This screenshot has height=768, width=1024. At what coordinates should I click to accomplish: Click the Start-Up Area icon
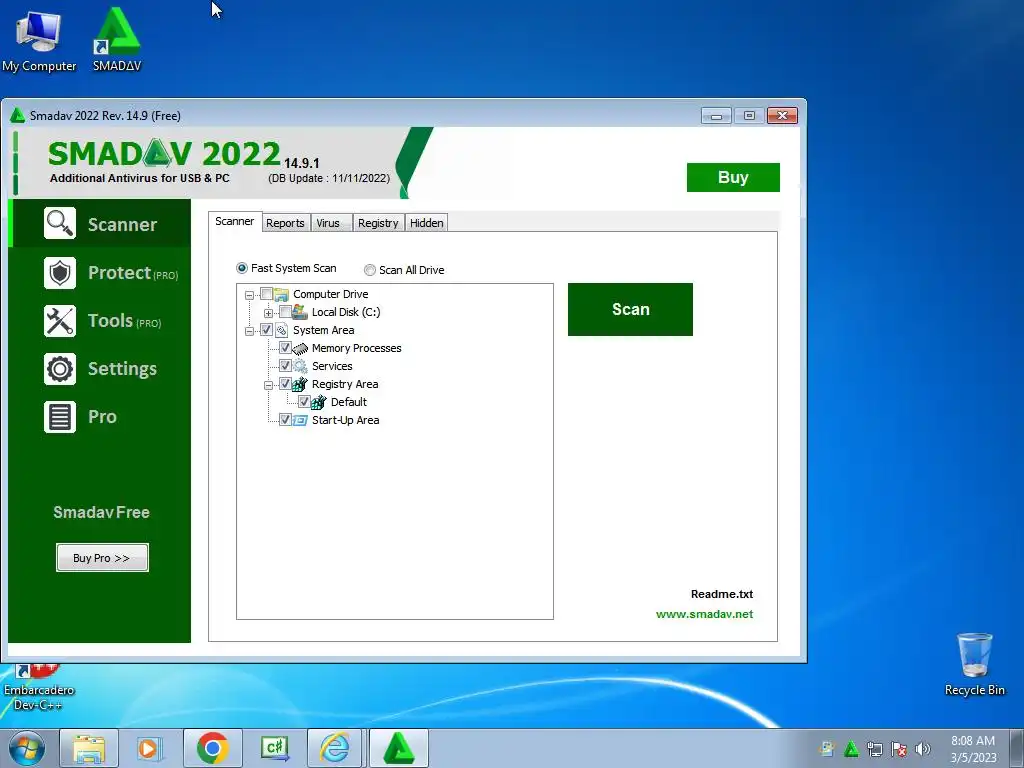(x=300, y=421)
